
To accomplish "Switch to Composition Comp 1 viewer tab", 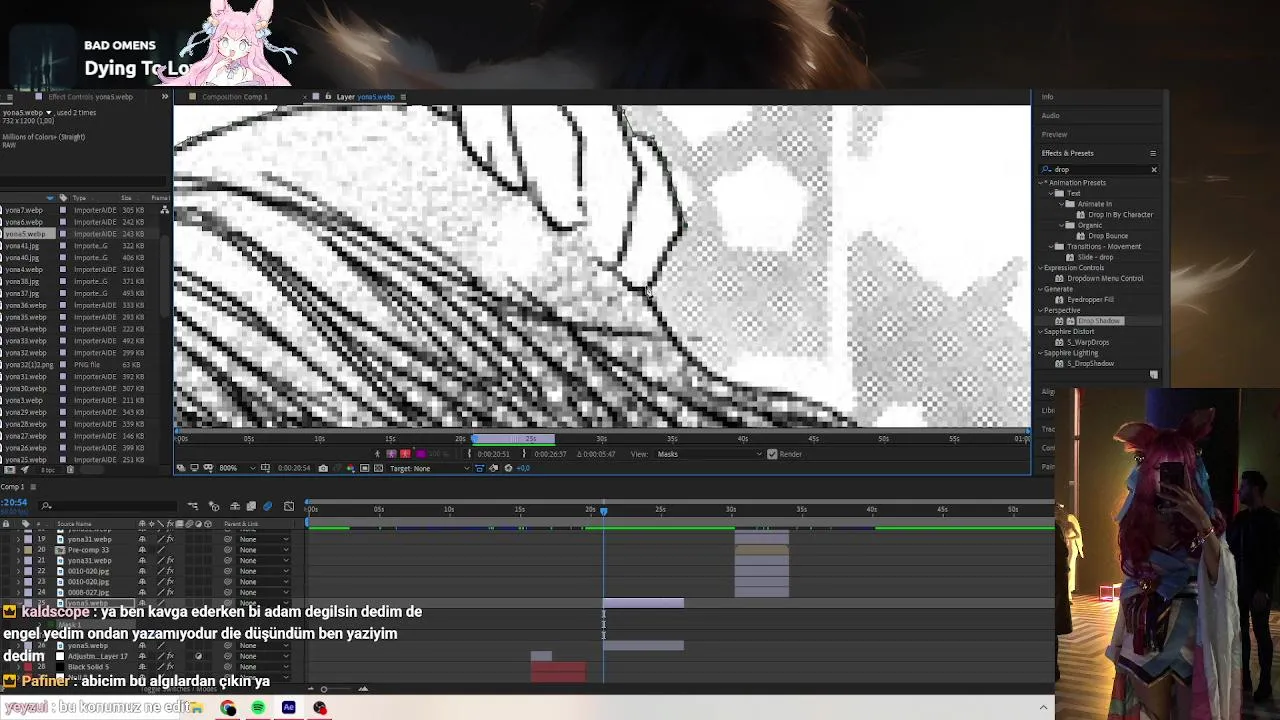I will [x=234, y=97].
